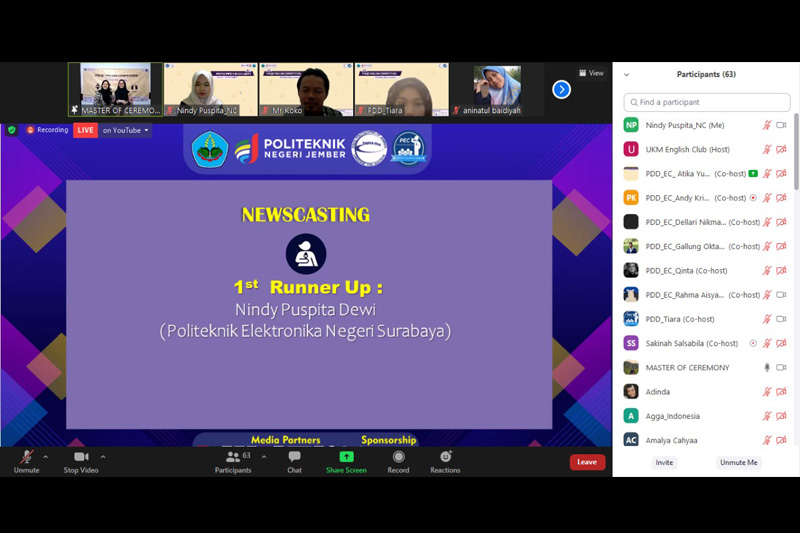
Task: Click the LIVE indicator badge
Action: (85, 130)
